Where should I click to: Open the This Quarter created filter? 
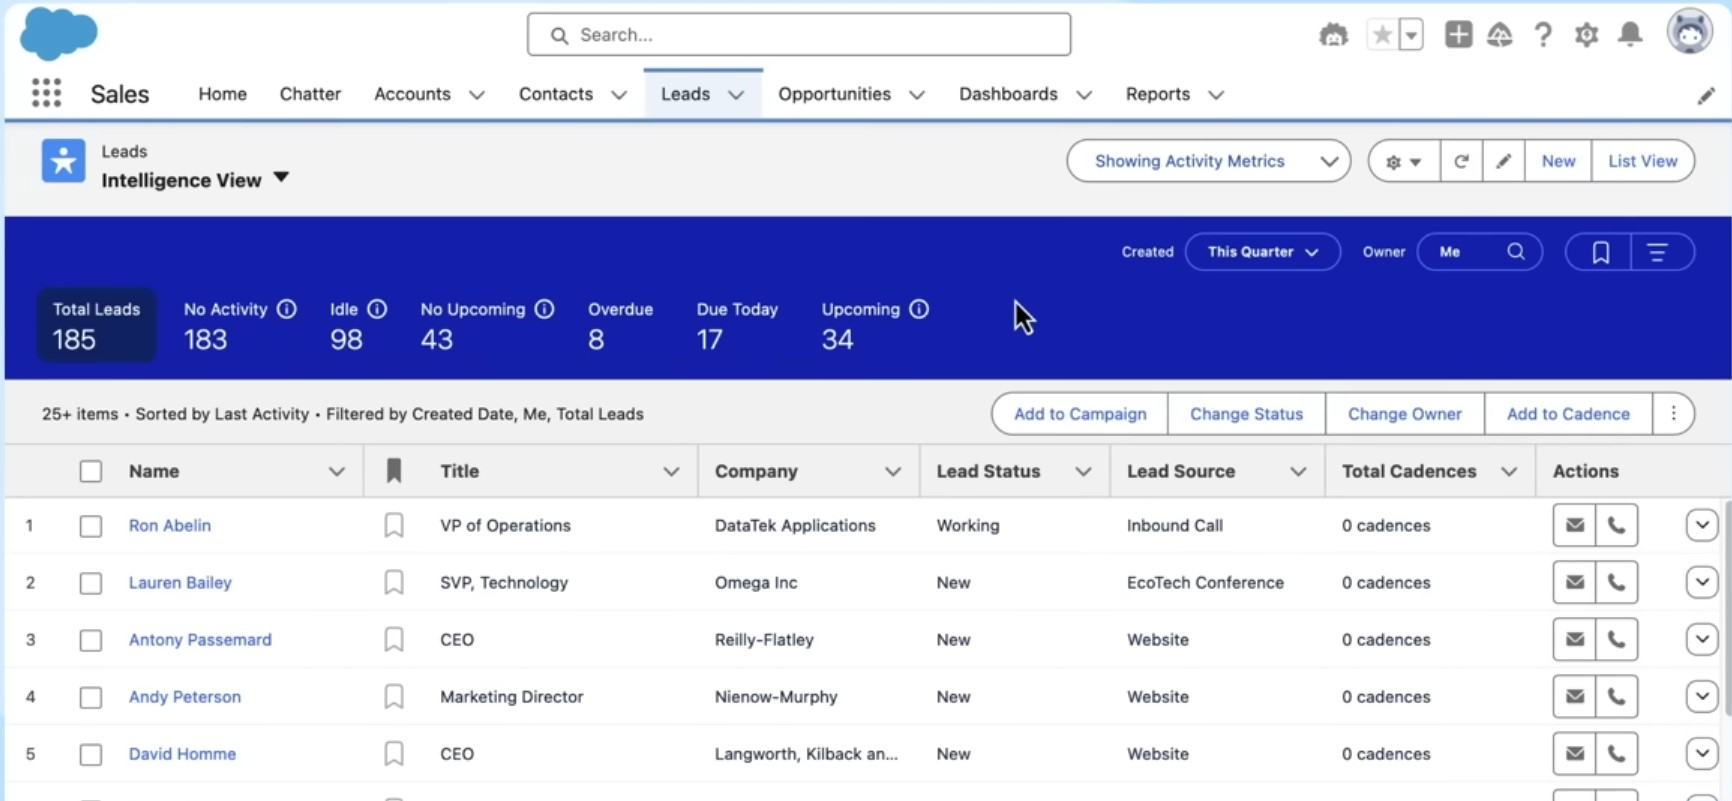click(x=1262, y=252)
